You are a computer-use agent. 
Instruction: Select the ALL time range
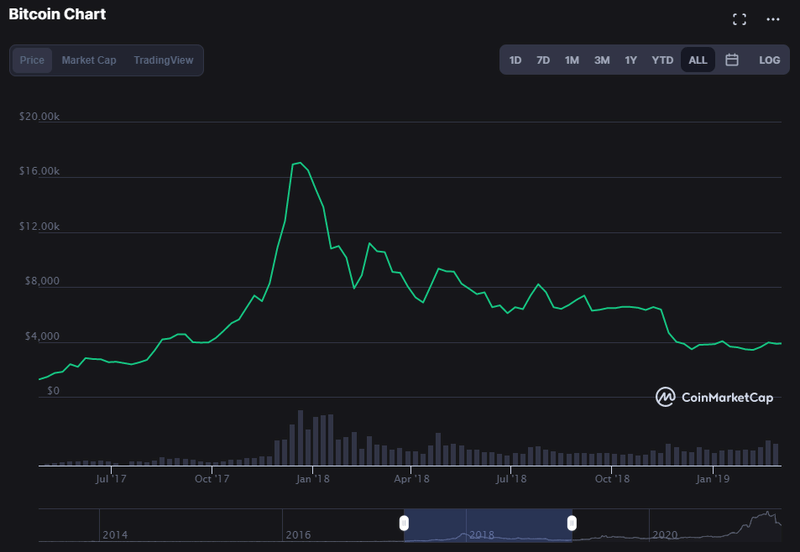[698, 60]
